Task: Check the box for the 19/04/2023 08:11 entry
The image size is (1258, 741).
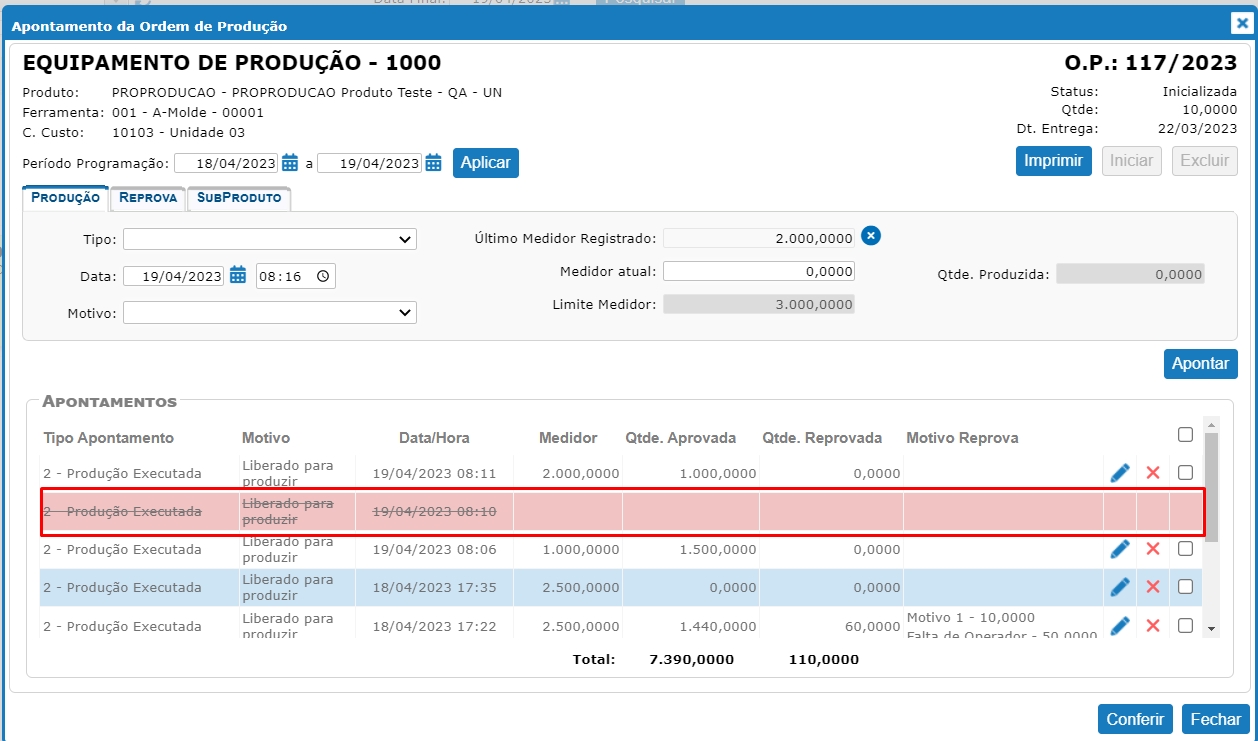Action: point(1185,473)
